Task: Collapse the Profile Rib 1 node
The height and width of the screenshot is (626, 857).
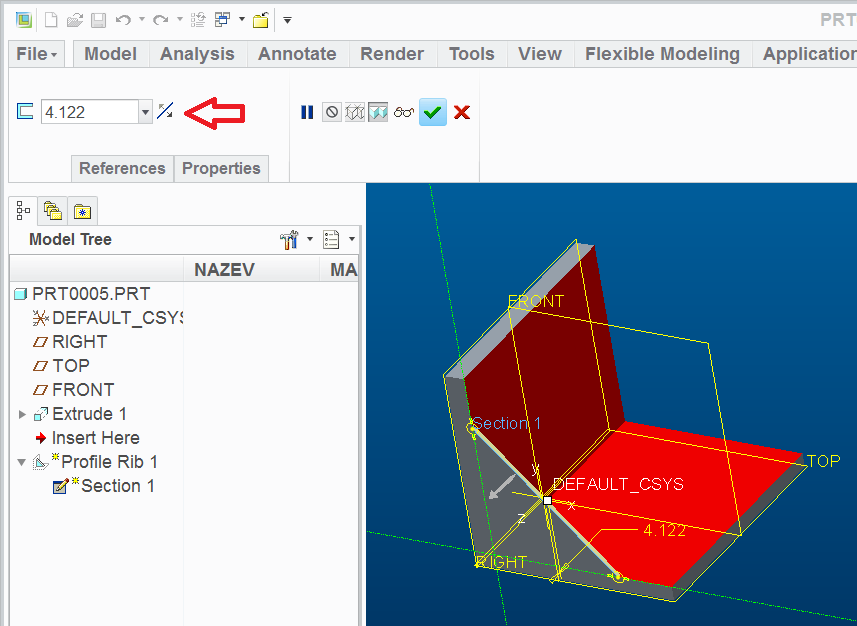Action: 21,463
